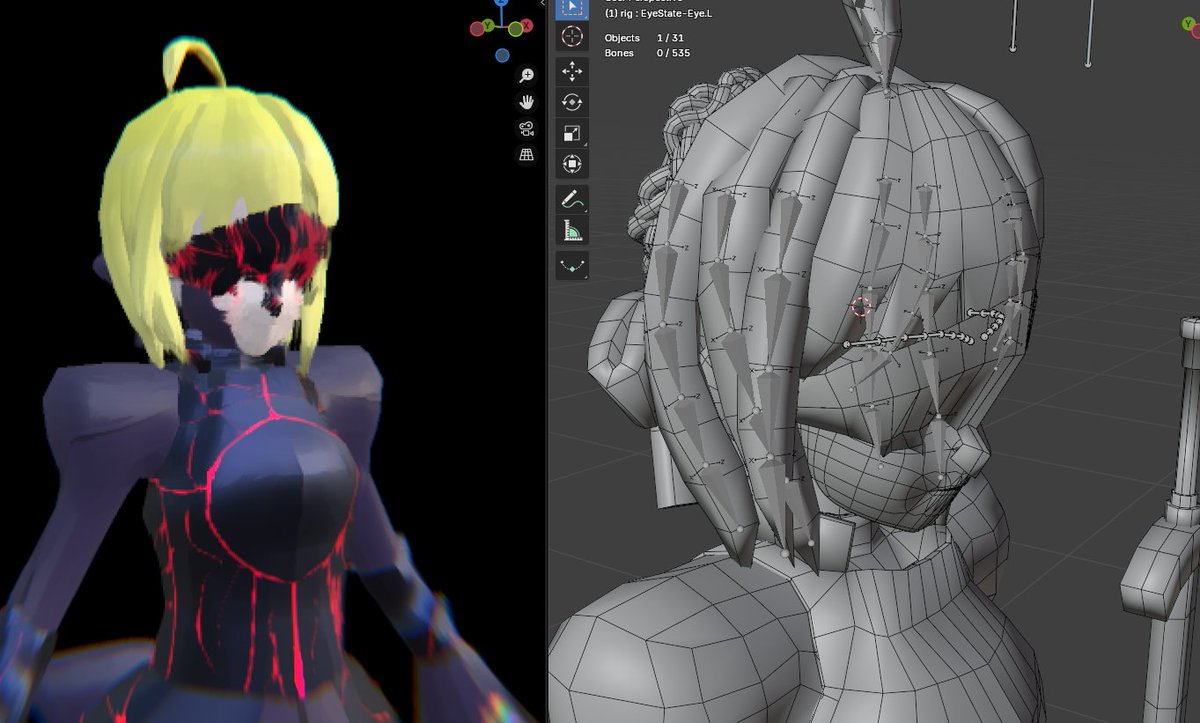Choose the Move tool
The width and height of the screenshot is (1200, 723).
click(572, 71)
